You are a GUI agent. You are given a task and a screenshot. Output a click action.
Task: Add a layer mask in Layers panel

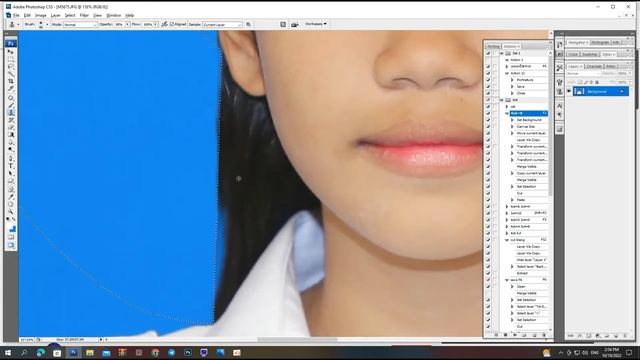589,336
